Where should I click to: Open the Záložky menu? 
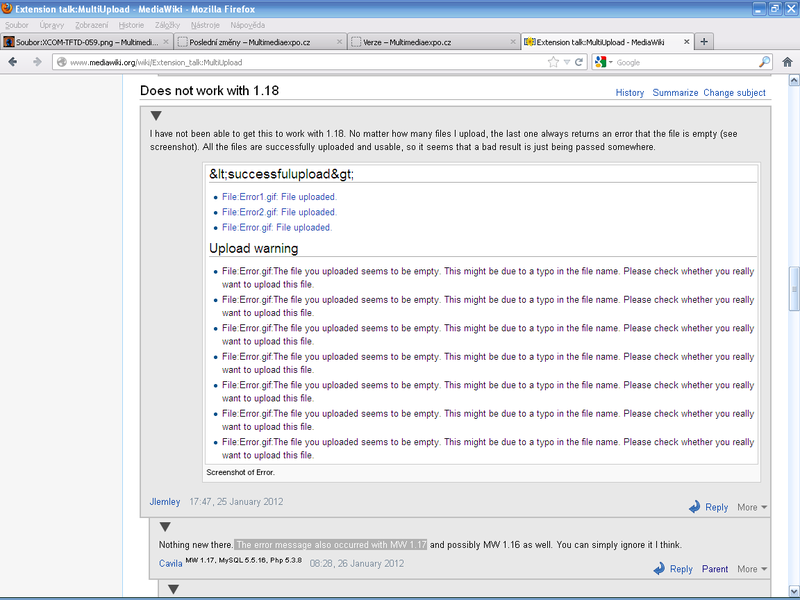click(167, 24)
